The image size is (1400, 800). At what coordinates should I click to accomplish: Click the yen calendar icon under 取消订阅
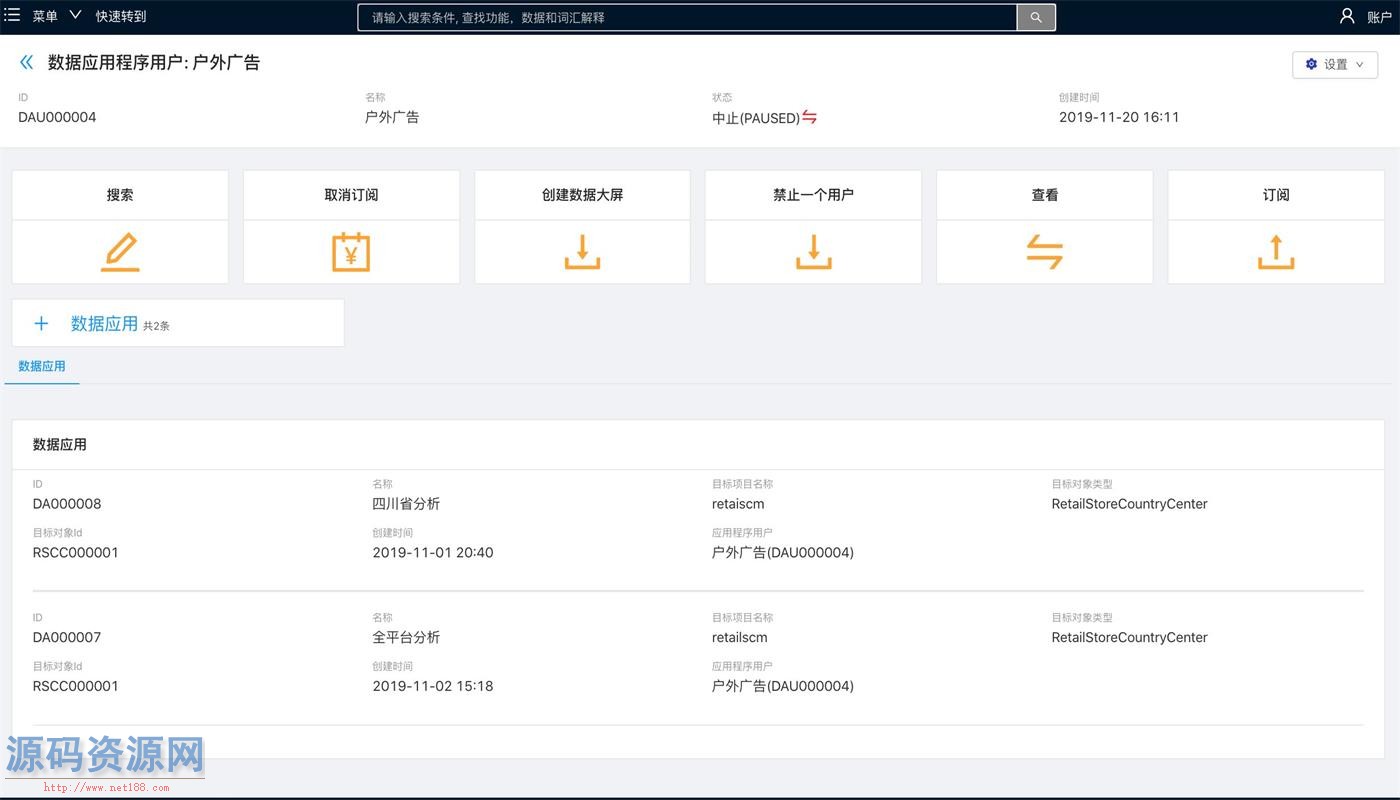coord(351,252)
